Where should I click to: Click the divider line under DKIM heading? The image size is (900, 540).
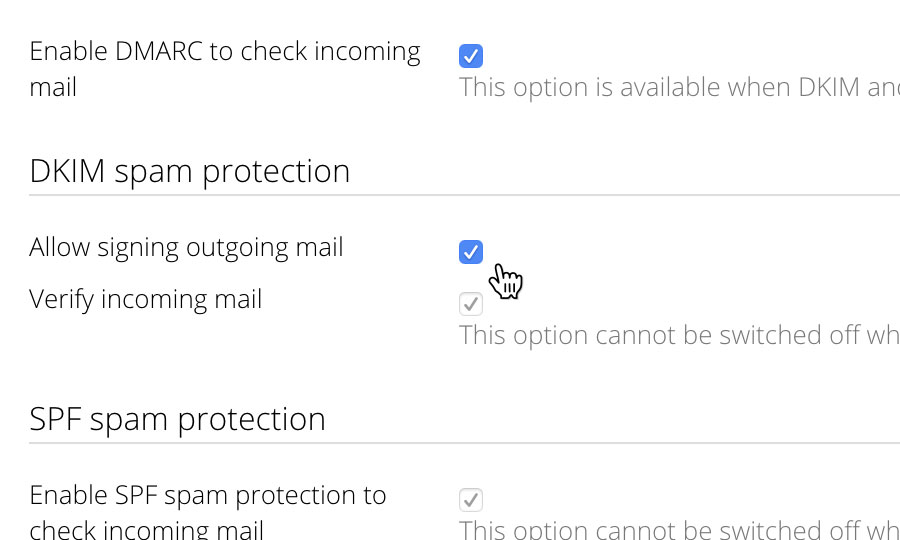click(x=464, y=195)
